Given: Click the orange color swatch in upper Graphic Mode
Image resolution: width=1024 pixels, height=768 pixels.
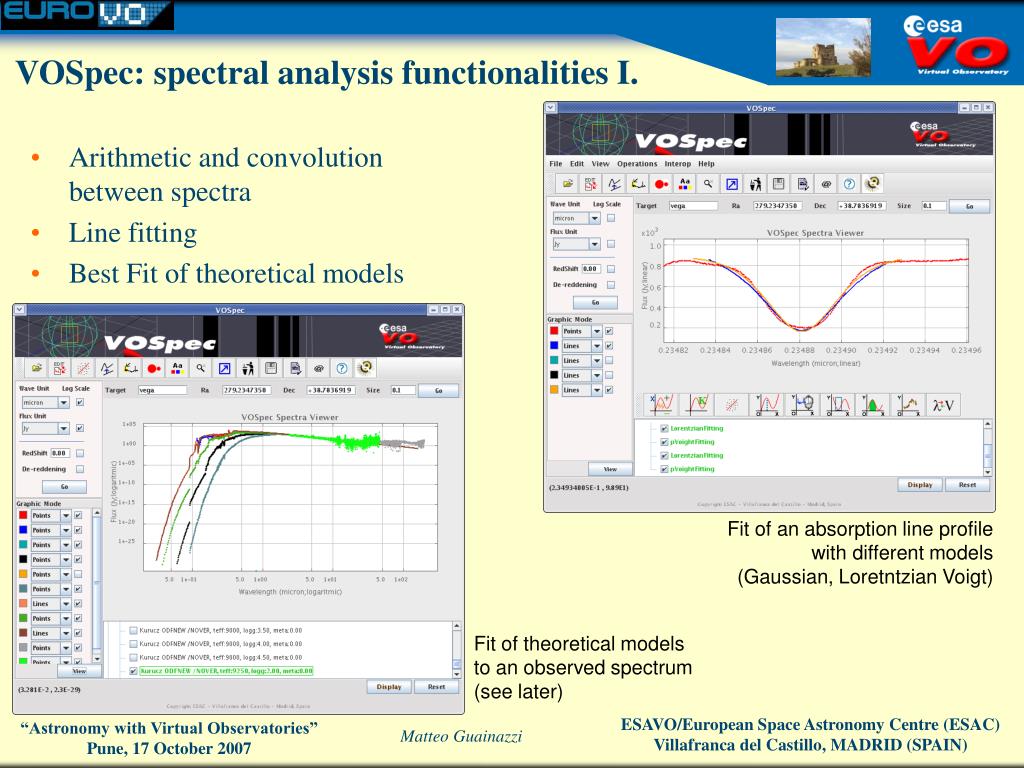Looking at the screenshot, I should tap(554, 390).
